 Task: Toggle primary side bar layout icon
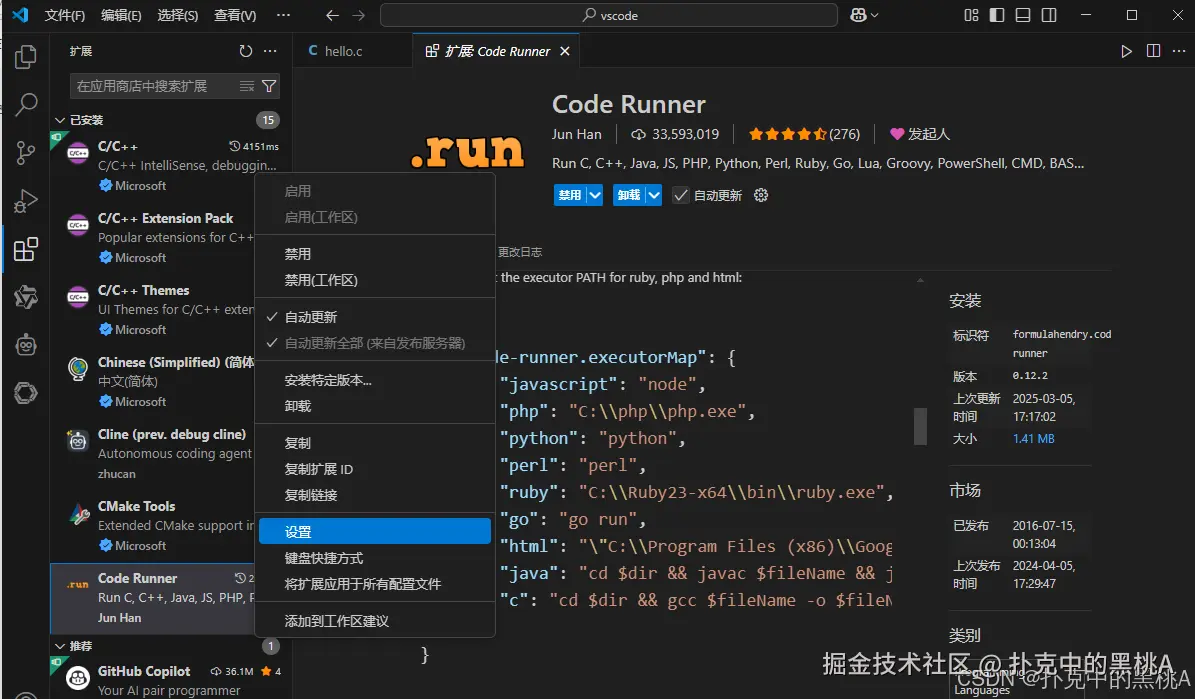point(997,15)
